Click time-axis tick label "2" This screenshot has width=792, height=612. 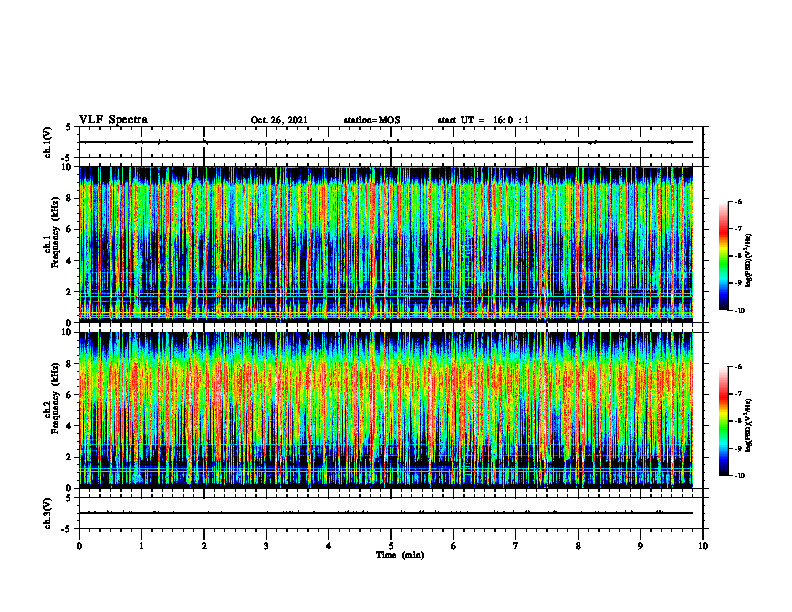[x=204, y=546]
